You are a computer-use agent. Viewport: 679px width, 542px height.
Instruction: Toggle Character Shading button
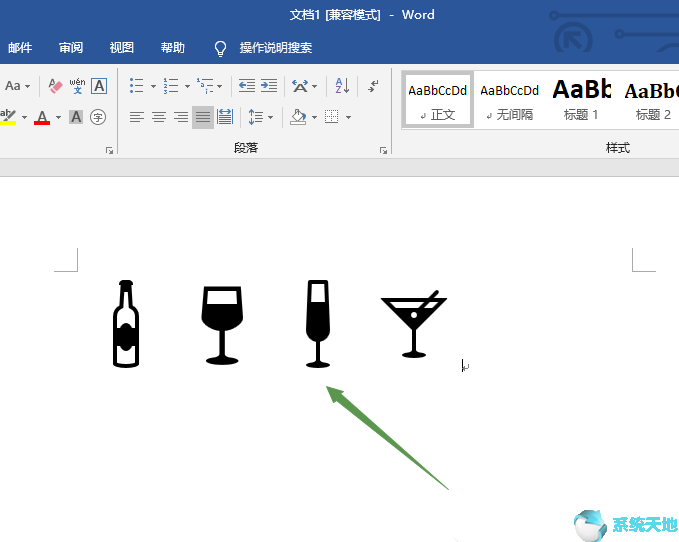76,117
